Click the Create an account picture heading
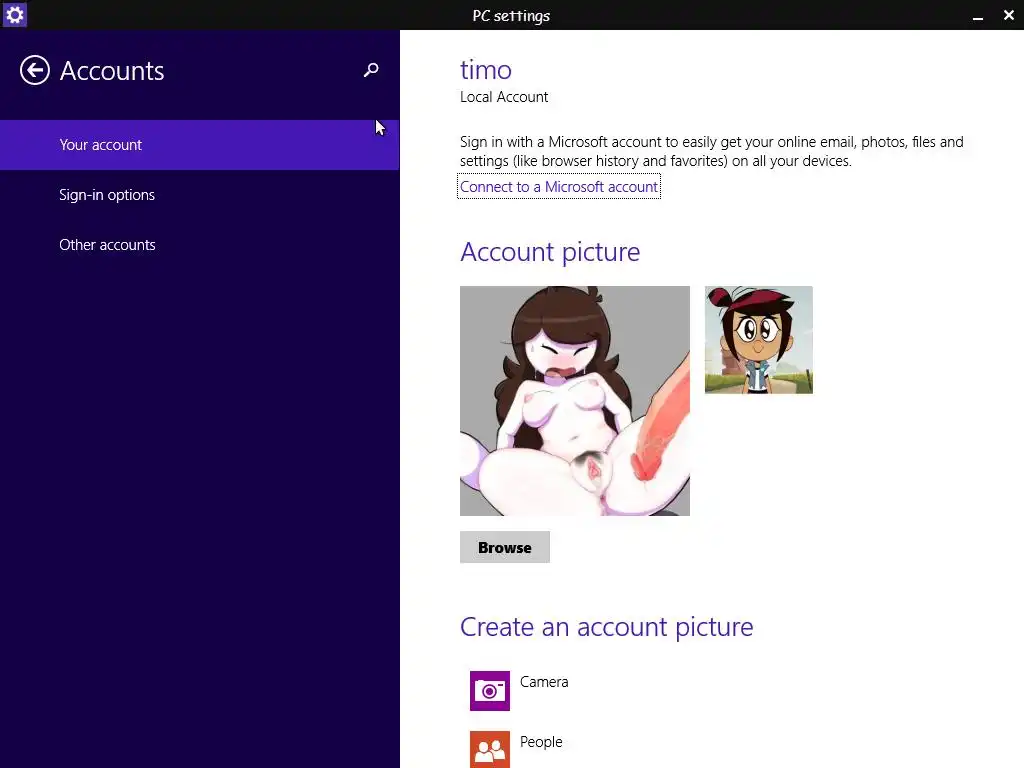The height and width of the screenshot is (768, 1024). [607, 627]
